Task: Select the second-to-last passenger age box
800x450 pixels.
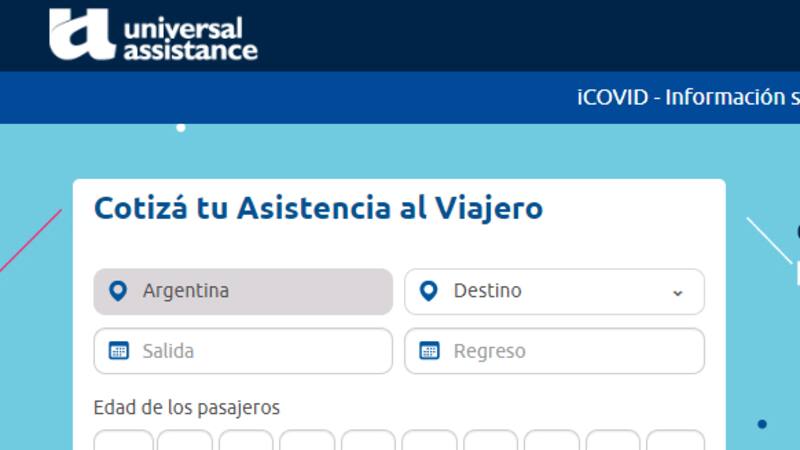Action: pos(613,441)
